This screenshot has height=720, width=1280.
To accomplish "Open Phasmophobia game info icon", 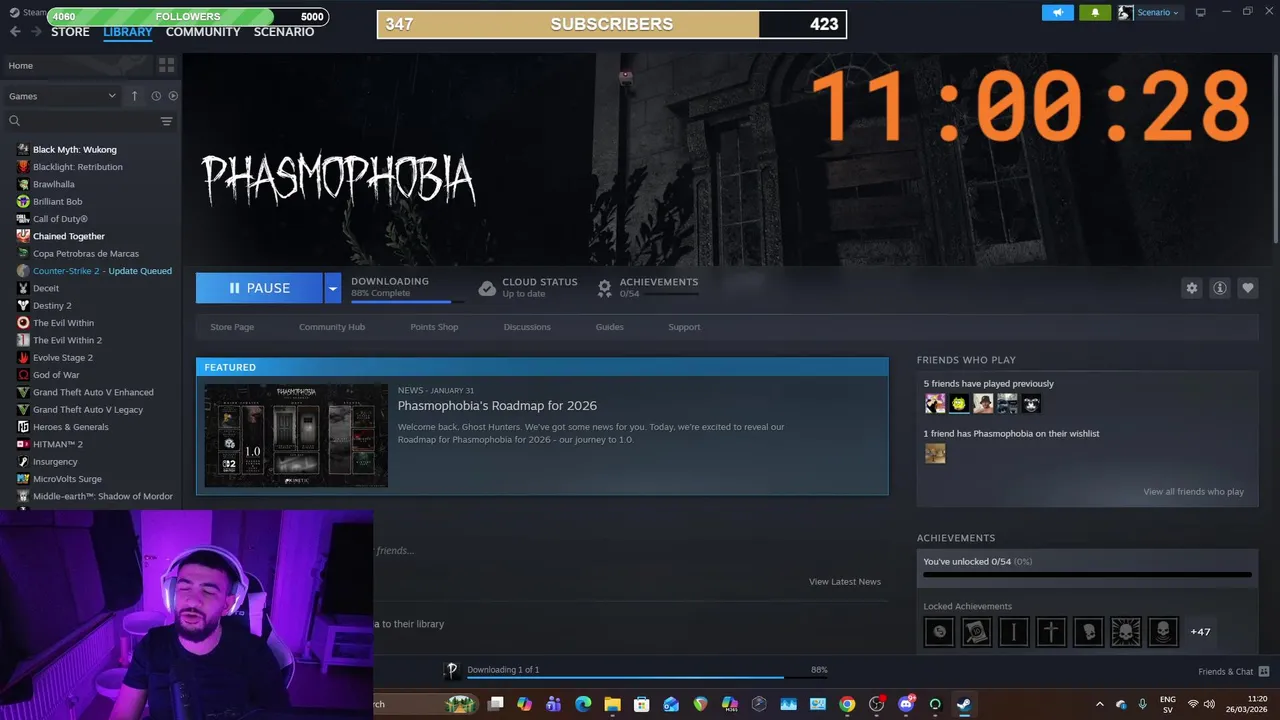I will point(1219,288).
